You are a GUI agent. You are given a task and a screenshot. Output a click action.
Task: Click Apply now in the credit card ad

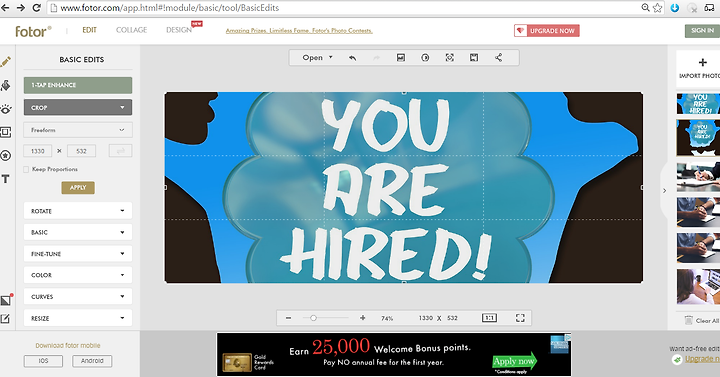click(x=514, y=361)
